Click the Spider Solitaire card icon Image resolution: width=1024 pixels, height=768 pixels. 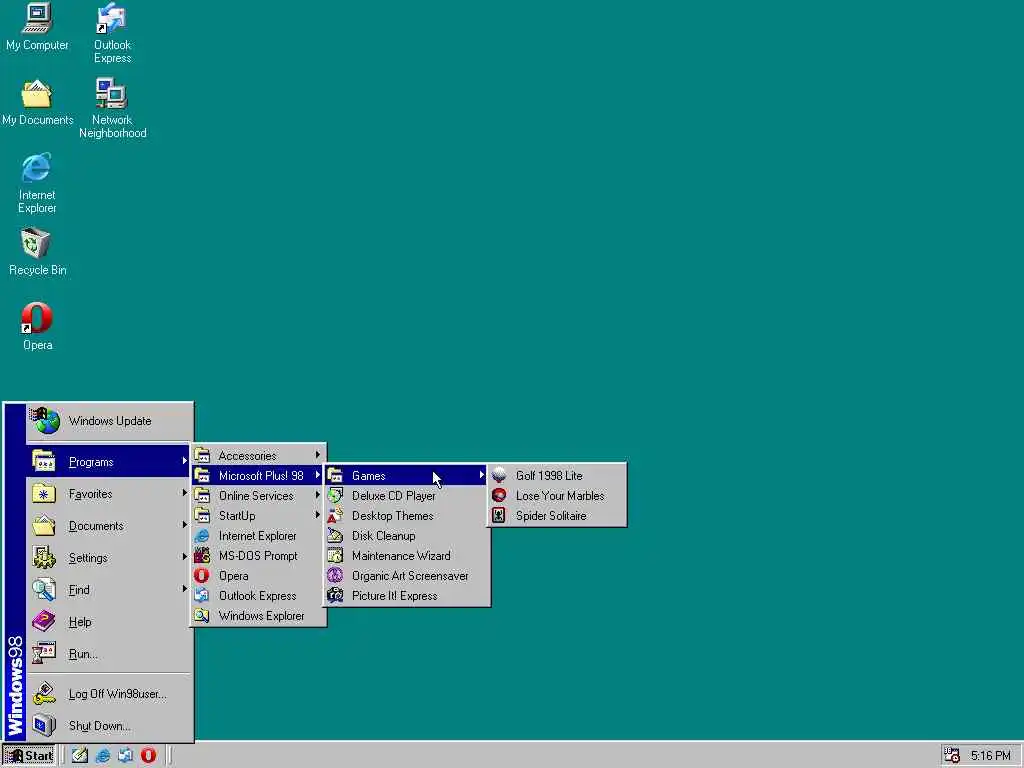(x=499, y=516)
